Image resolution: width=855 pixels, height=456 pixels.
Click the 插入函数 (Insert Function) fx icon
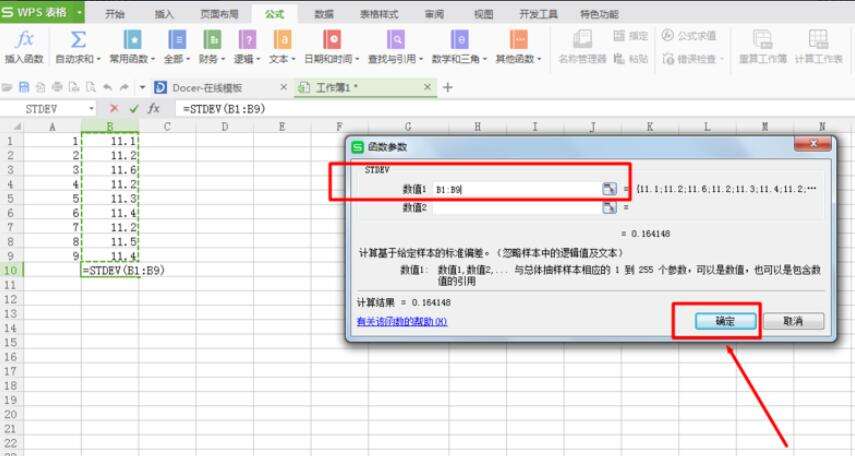(x=25, y=39)
